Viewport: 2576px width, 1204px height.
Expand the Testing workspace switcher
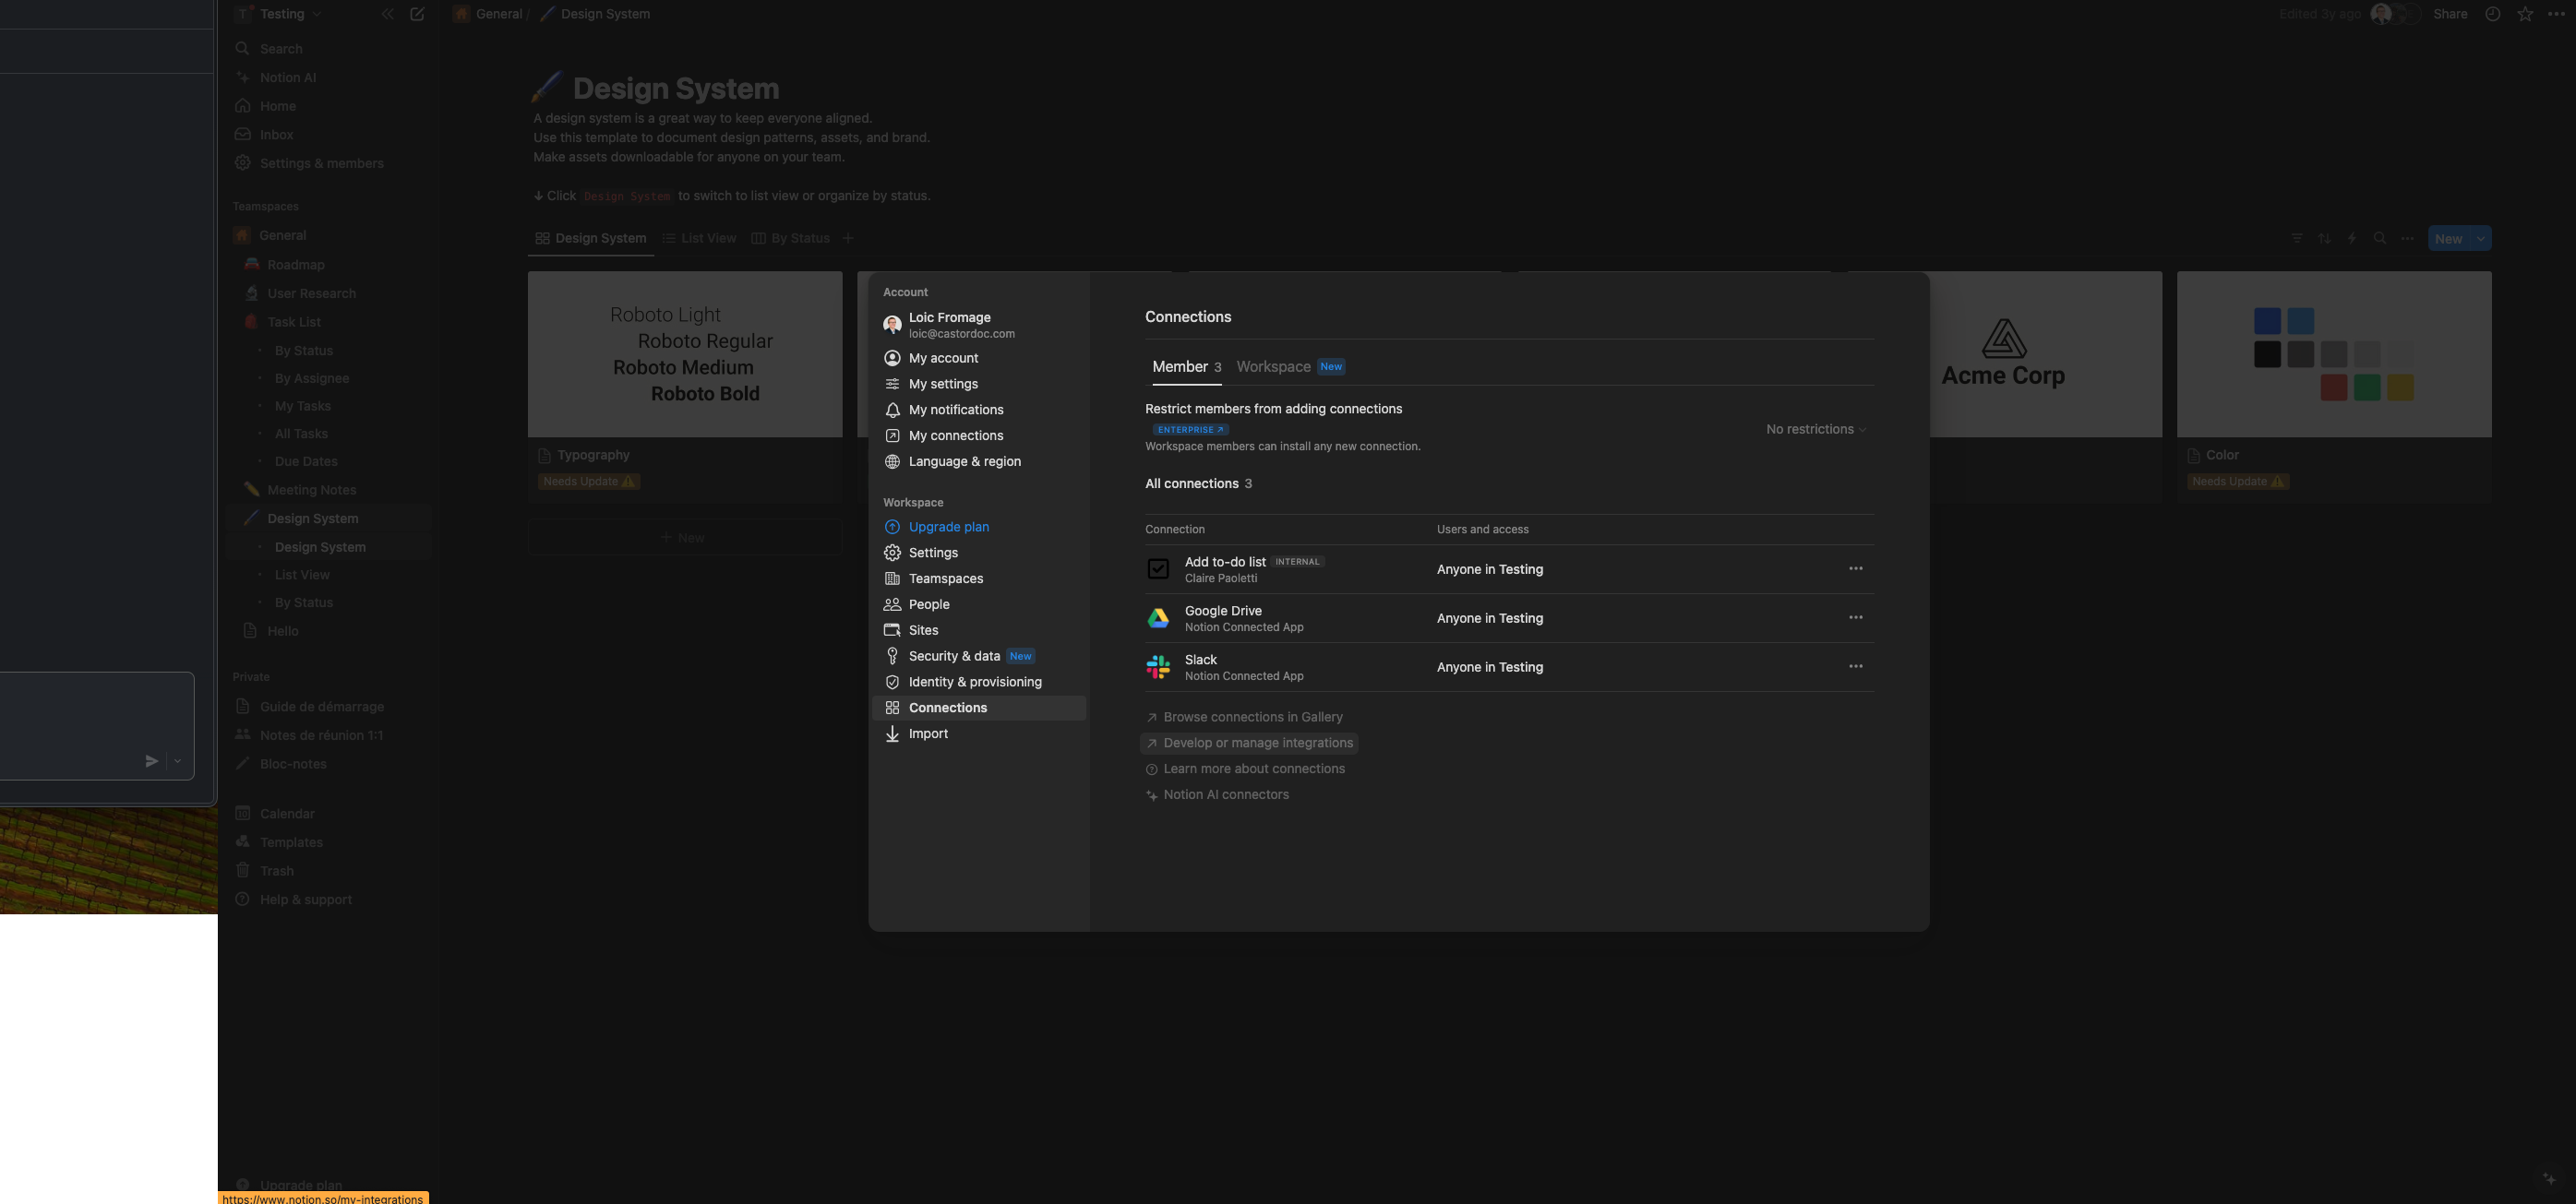pos(281,14)
